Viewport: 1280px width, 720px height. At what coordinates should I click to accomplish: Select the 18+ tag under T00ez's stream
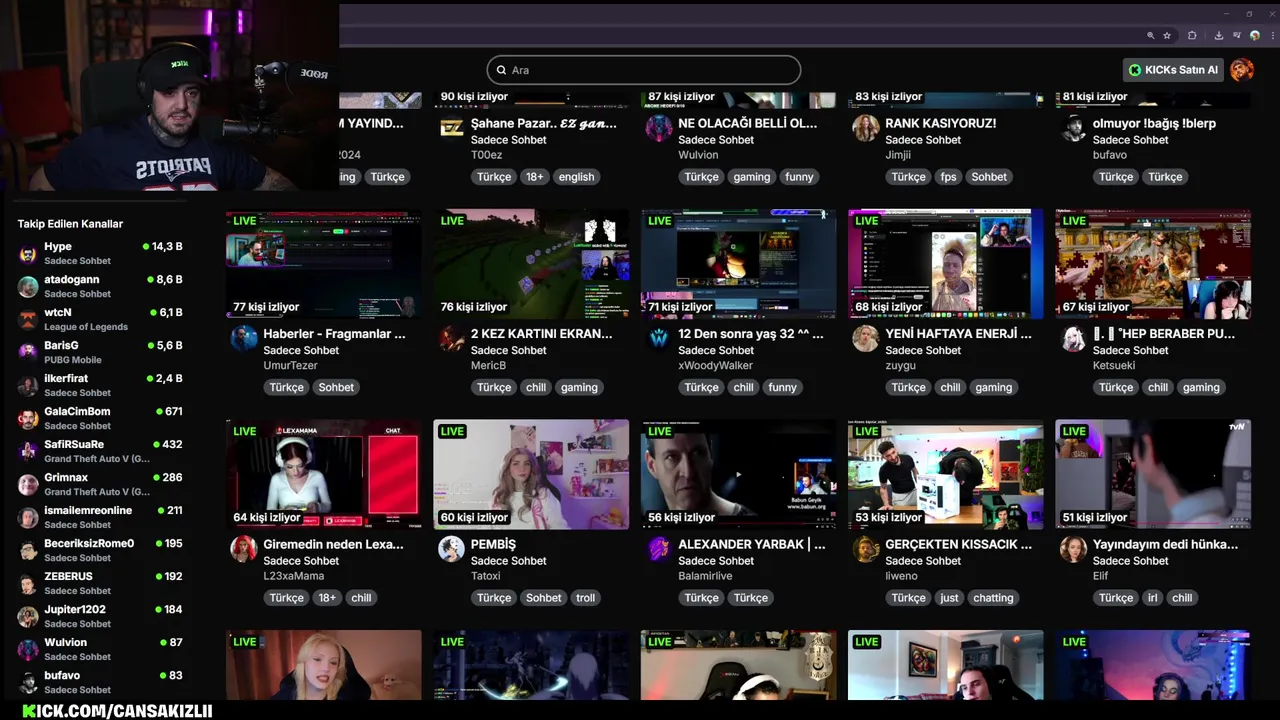[535, 177]
